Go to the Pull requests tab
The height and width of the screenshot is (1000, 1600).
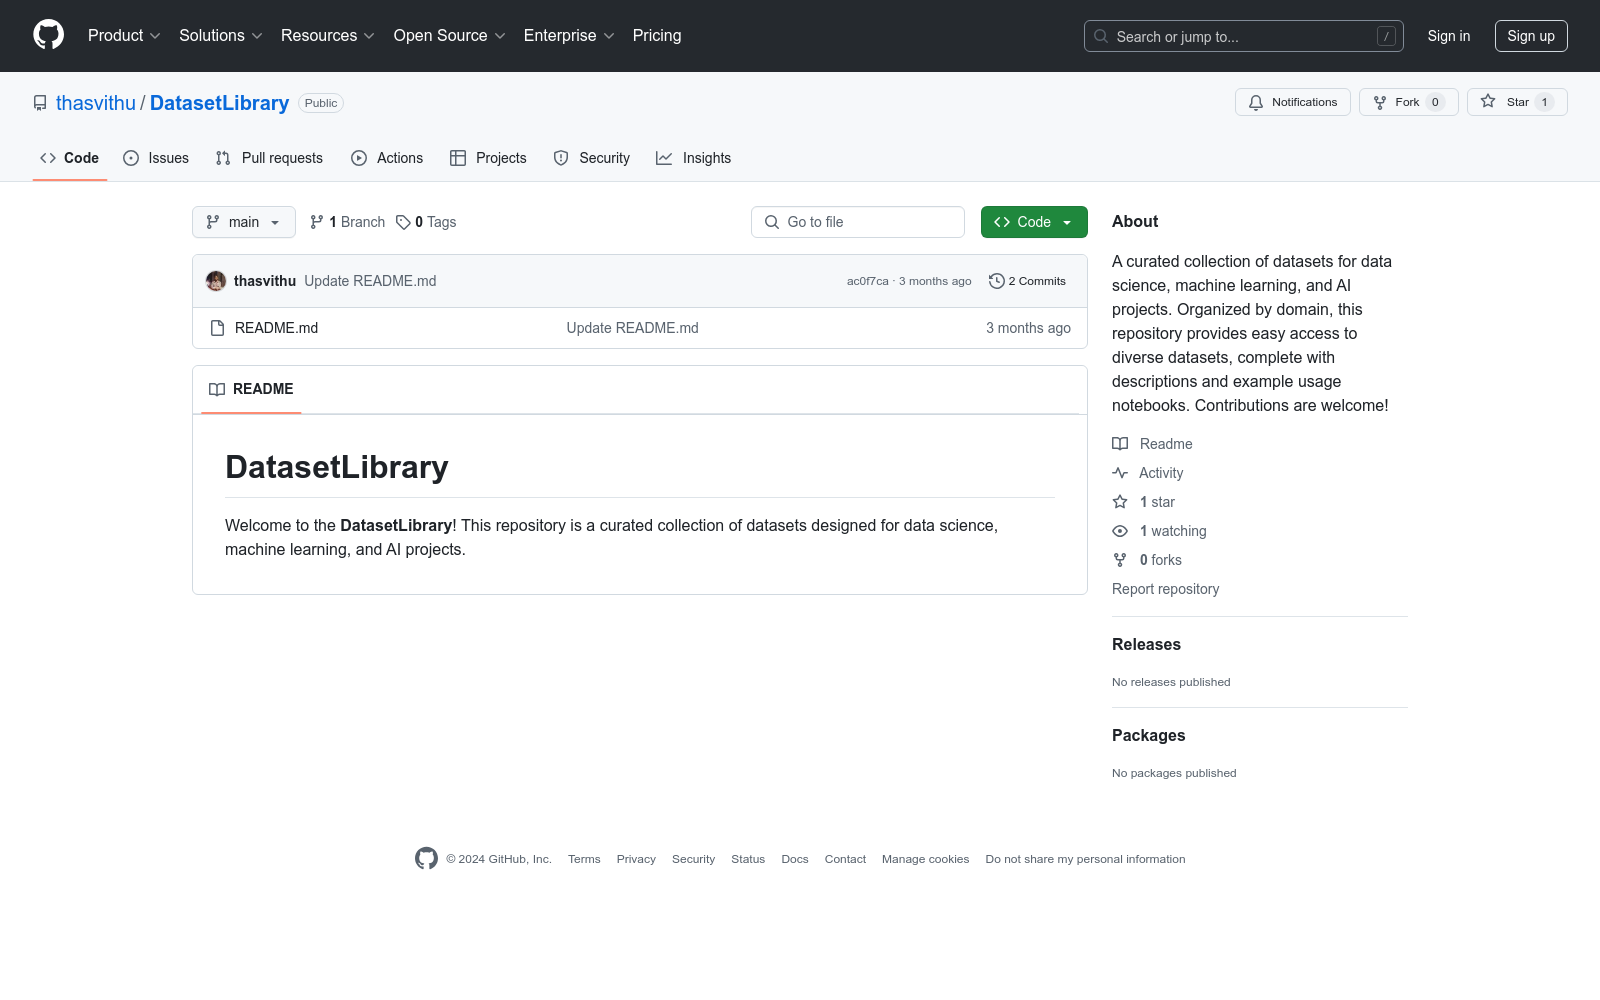[269, 158]
